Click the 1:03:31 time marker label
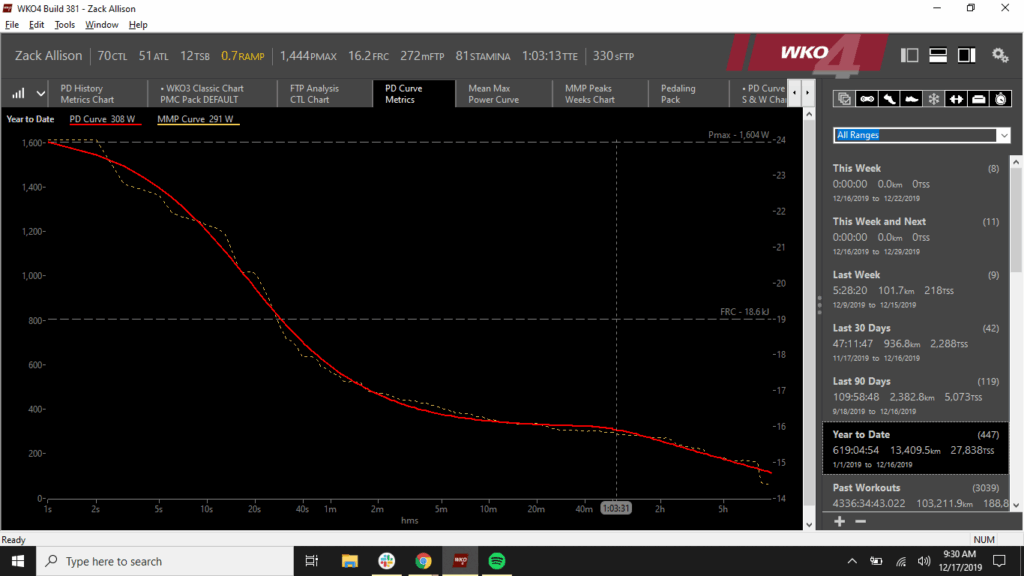 tap(616, 508)
